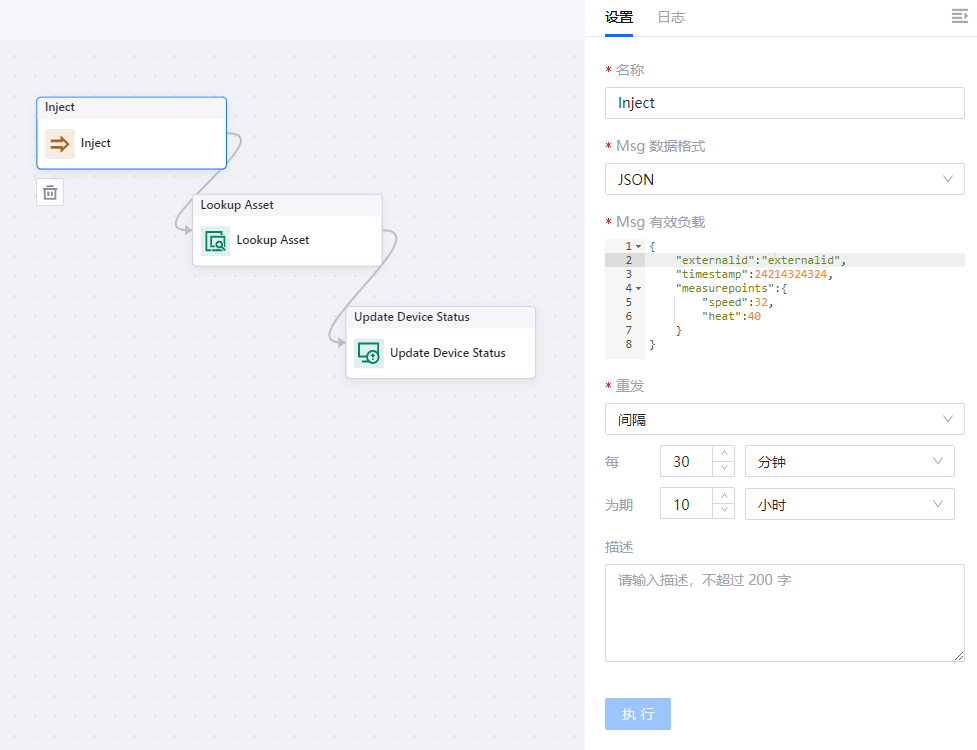Select the Lookup Asset node header
Image resolution: width=977 pixels, height=750 pixels.
point(287,205)
